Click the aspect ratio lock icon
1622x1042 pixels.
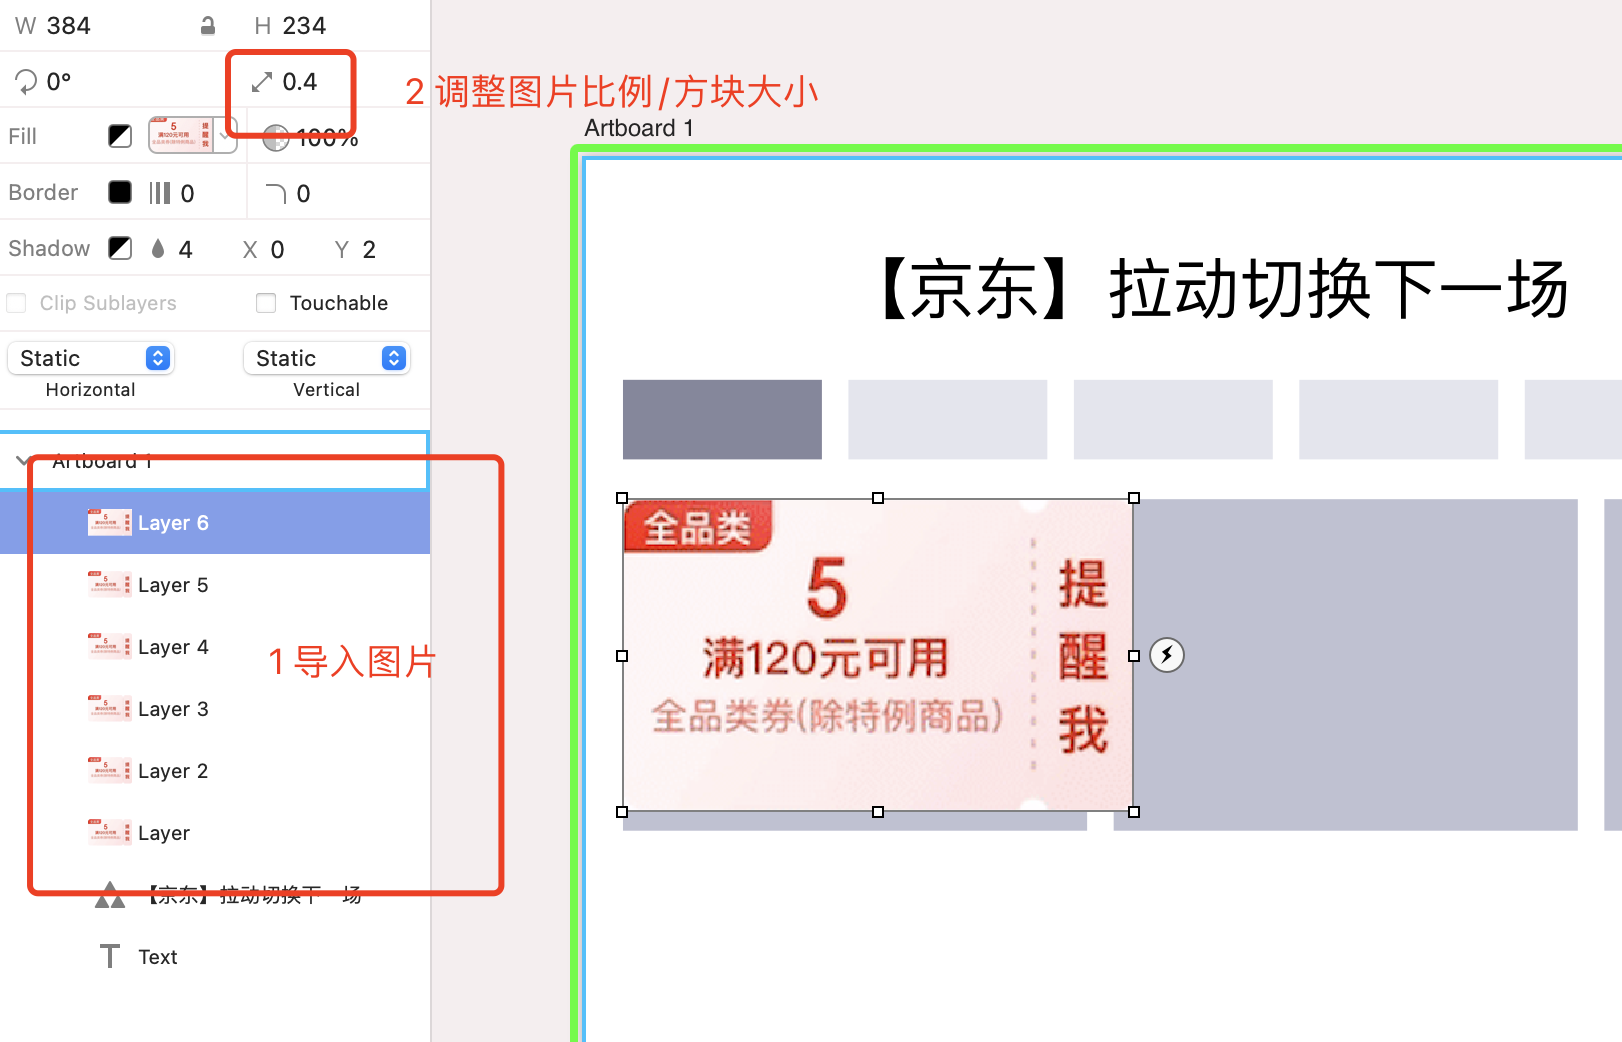(x=208, y=26)
